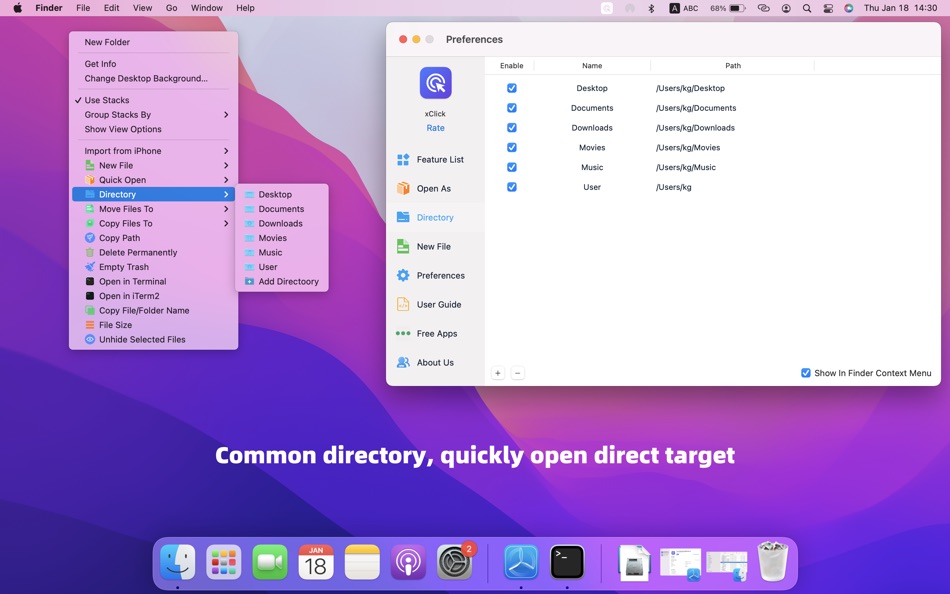Uncheck Show In Finder Context Menu

tap(806, 373)
